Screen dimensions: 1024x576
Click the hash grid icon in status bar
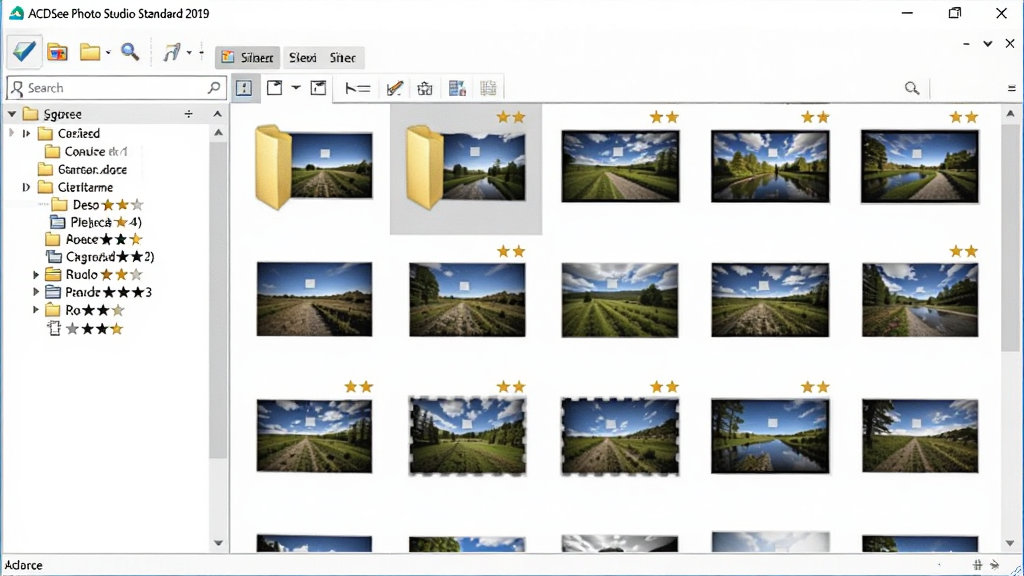click(977, 565)
